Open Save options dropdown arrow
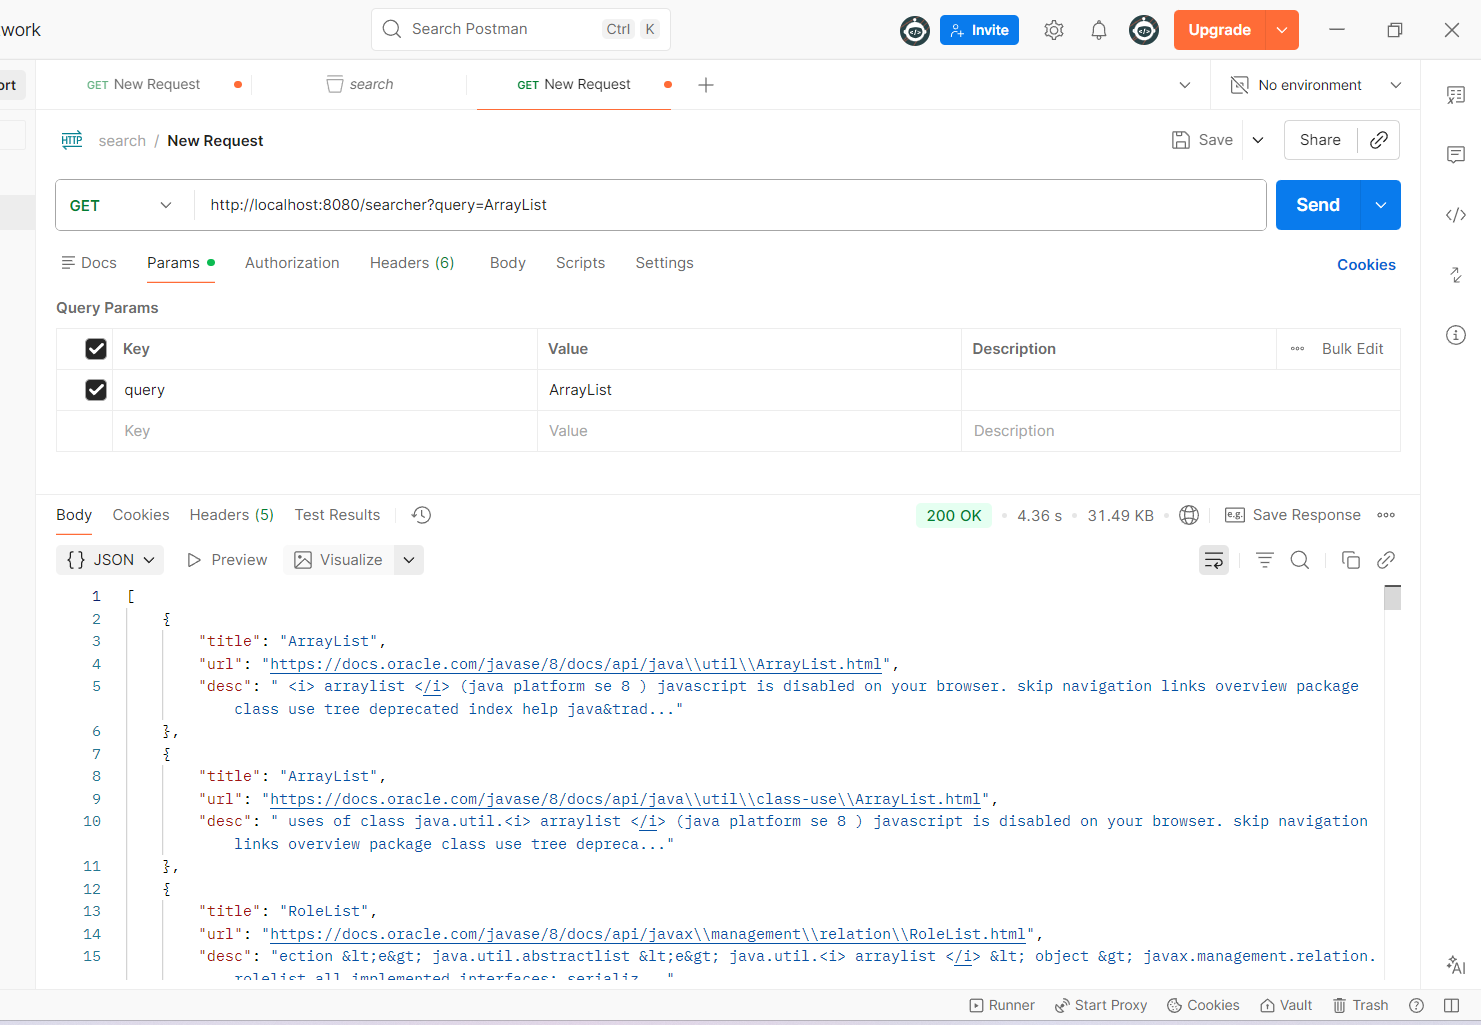Image resolution: width=1481 pixels, height=1025 pixels. coord(1258,140)
